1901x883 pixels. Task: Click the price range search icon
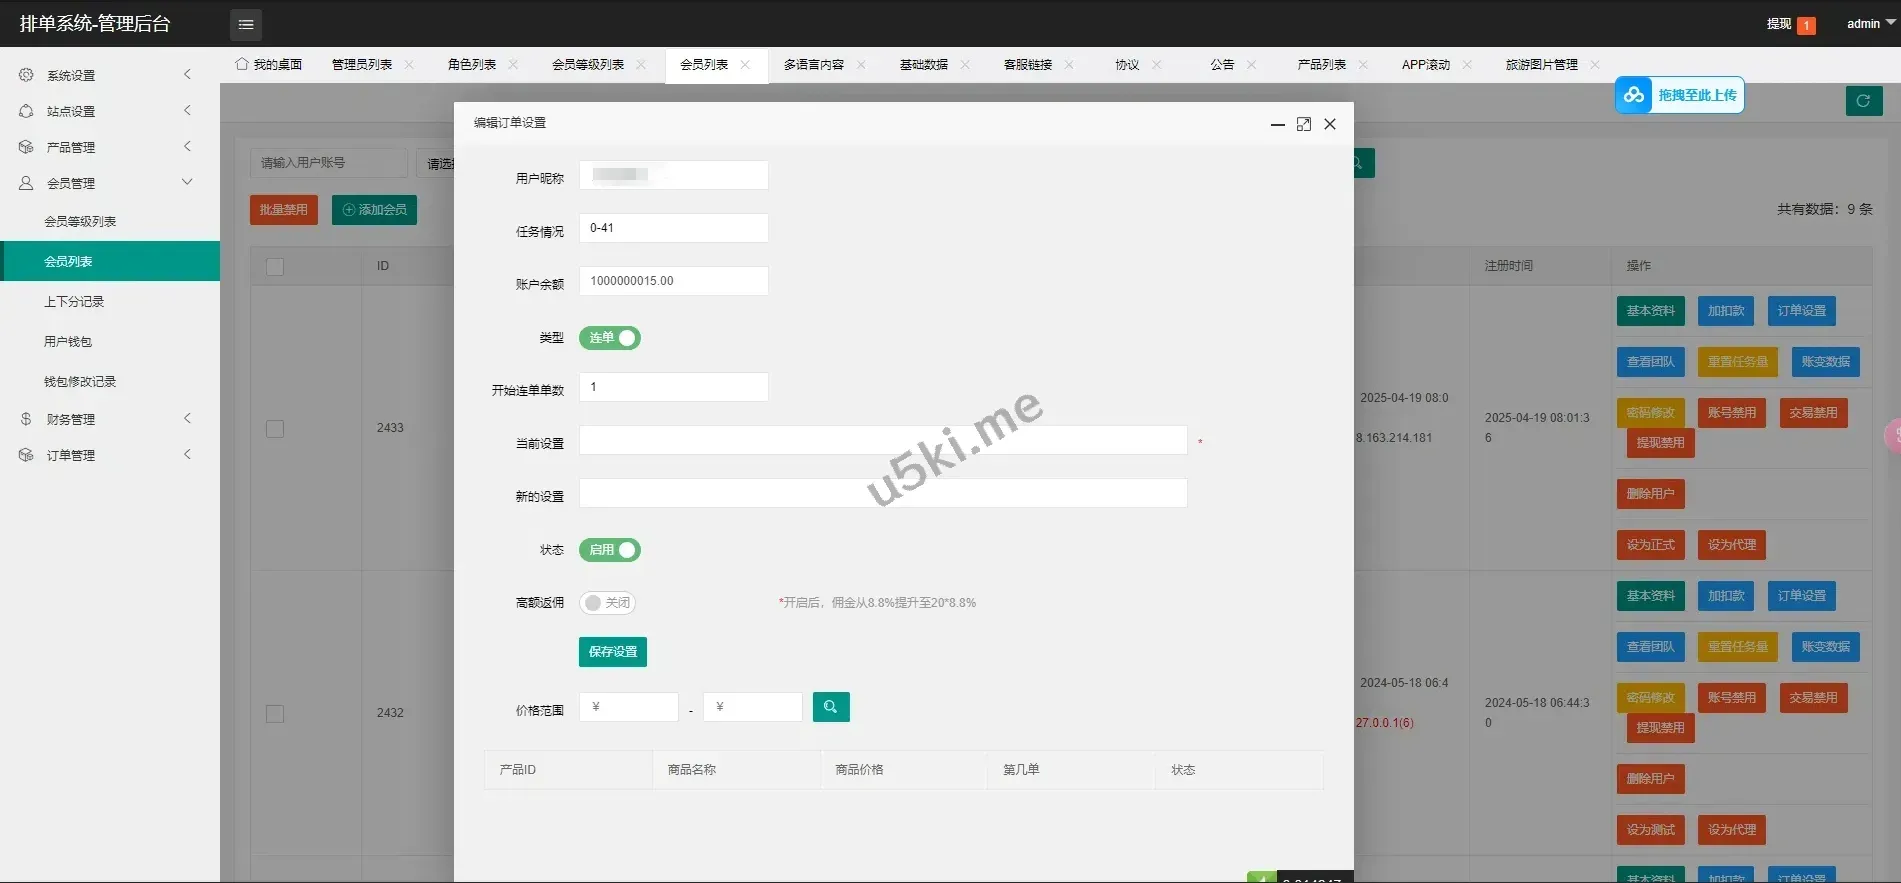(x=830, y=707)
